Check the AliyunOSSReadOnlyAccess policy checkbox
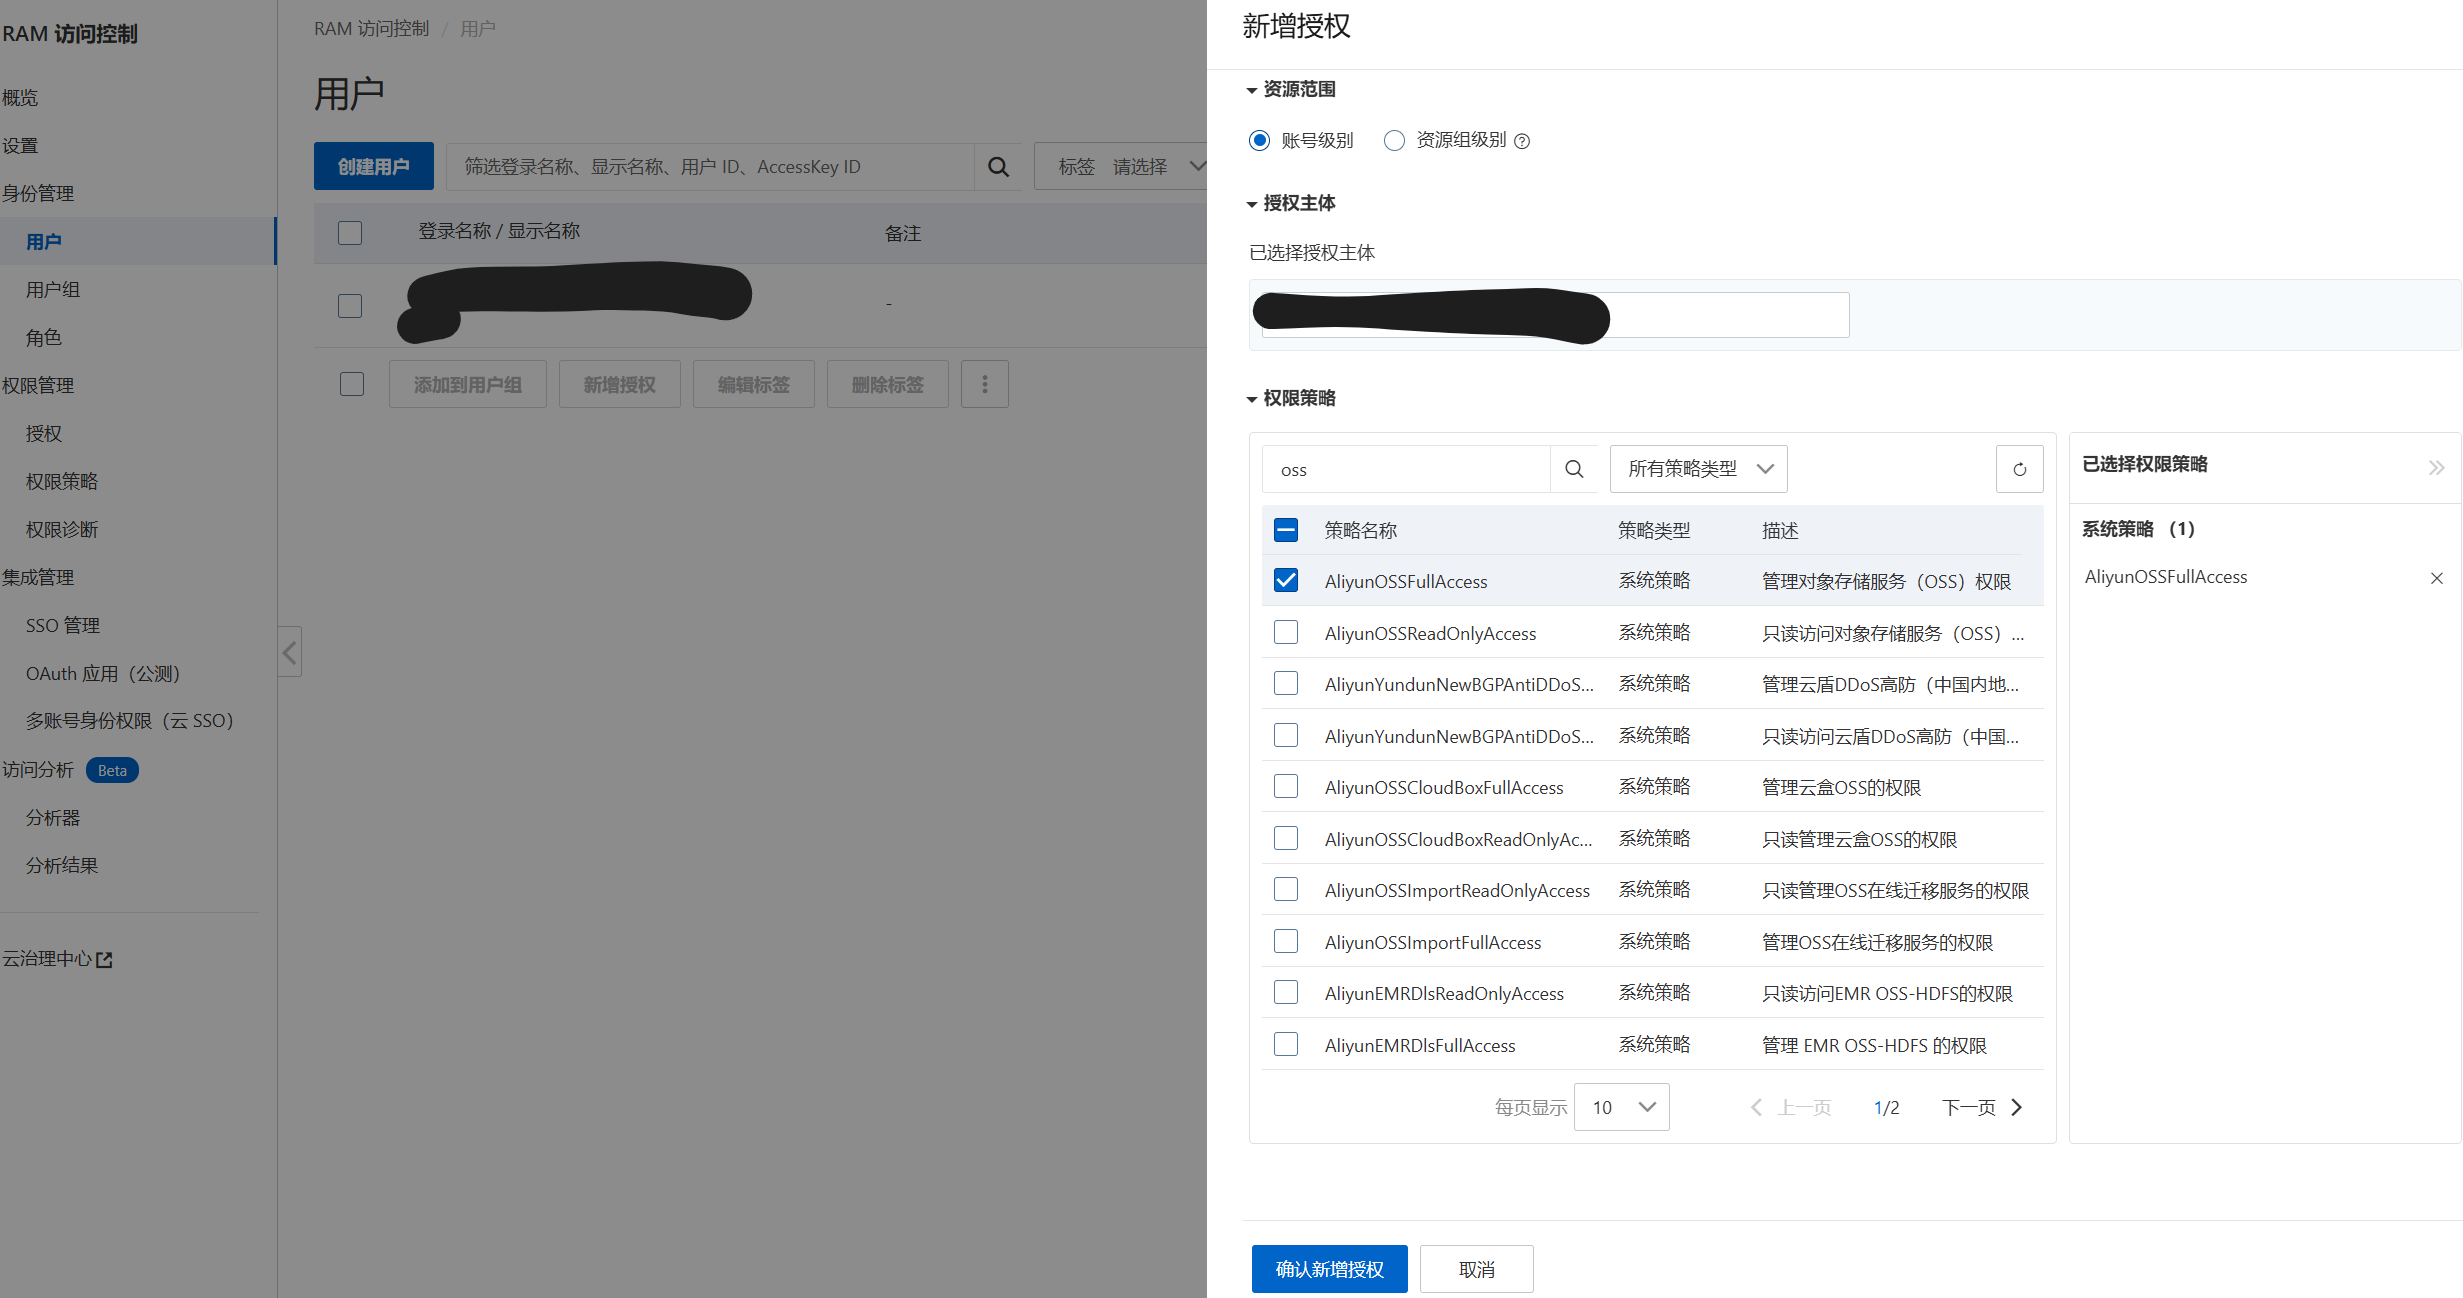 click(1286, 632)
